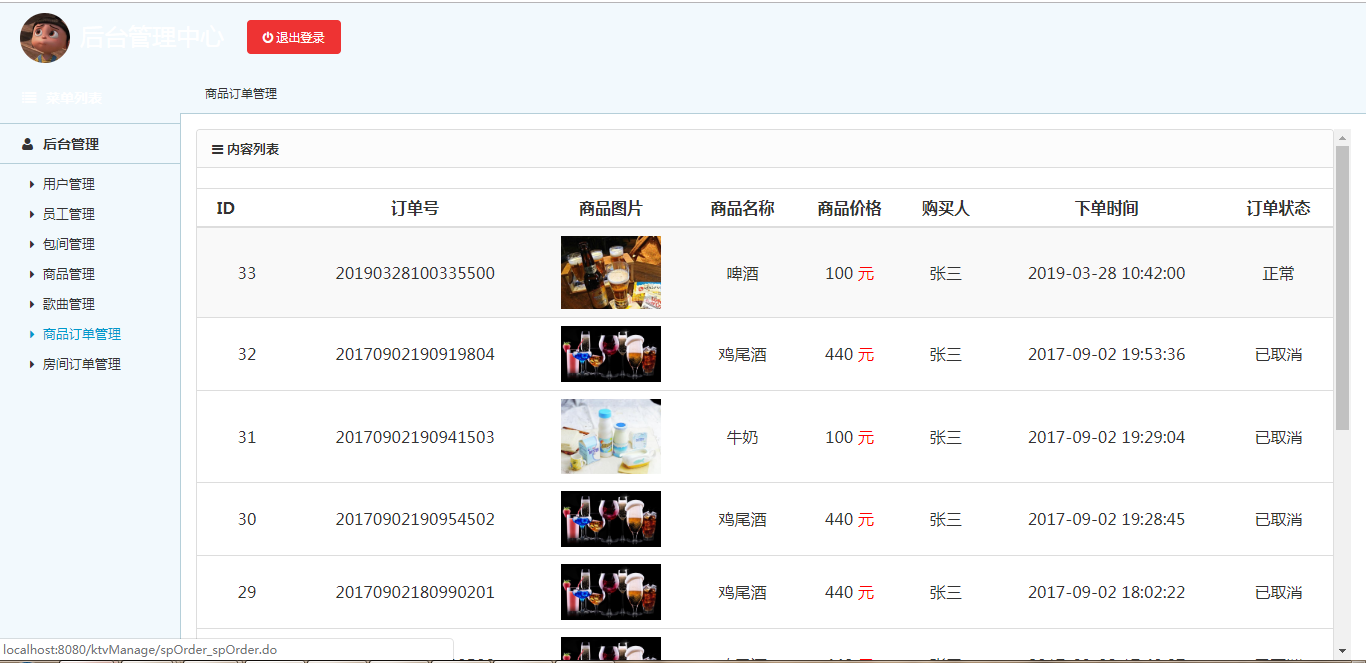
Task: Expand the arrow beside 包间管理
Action: (32, 244)
